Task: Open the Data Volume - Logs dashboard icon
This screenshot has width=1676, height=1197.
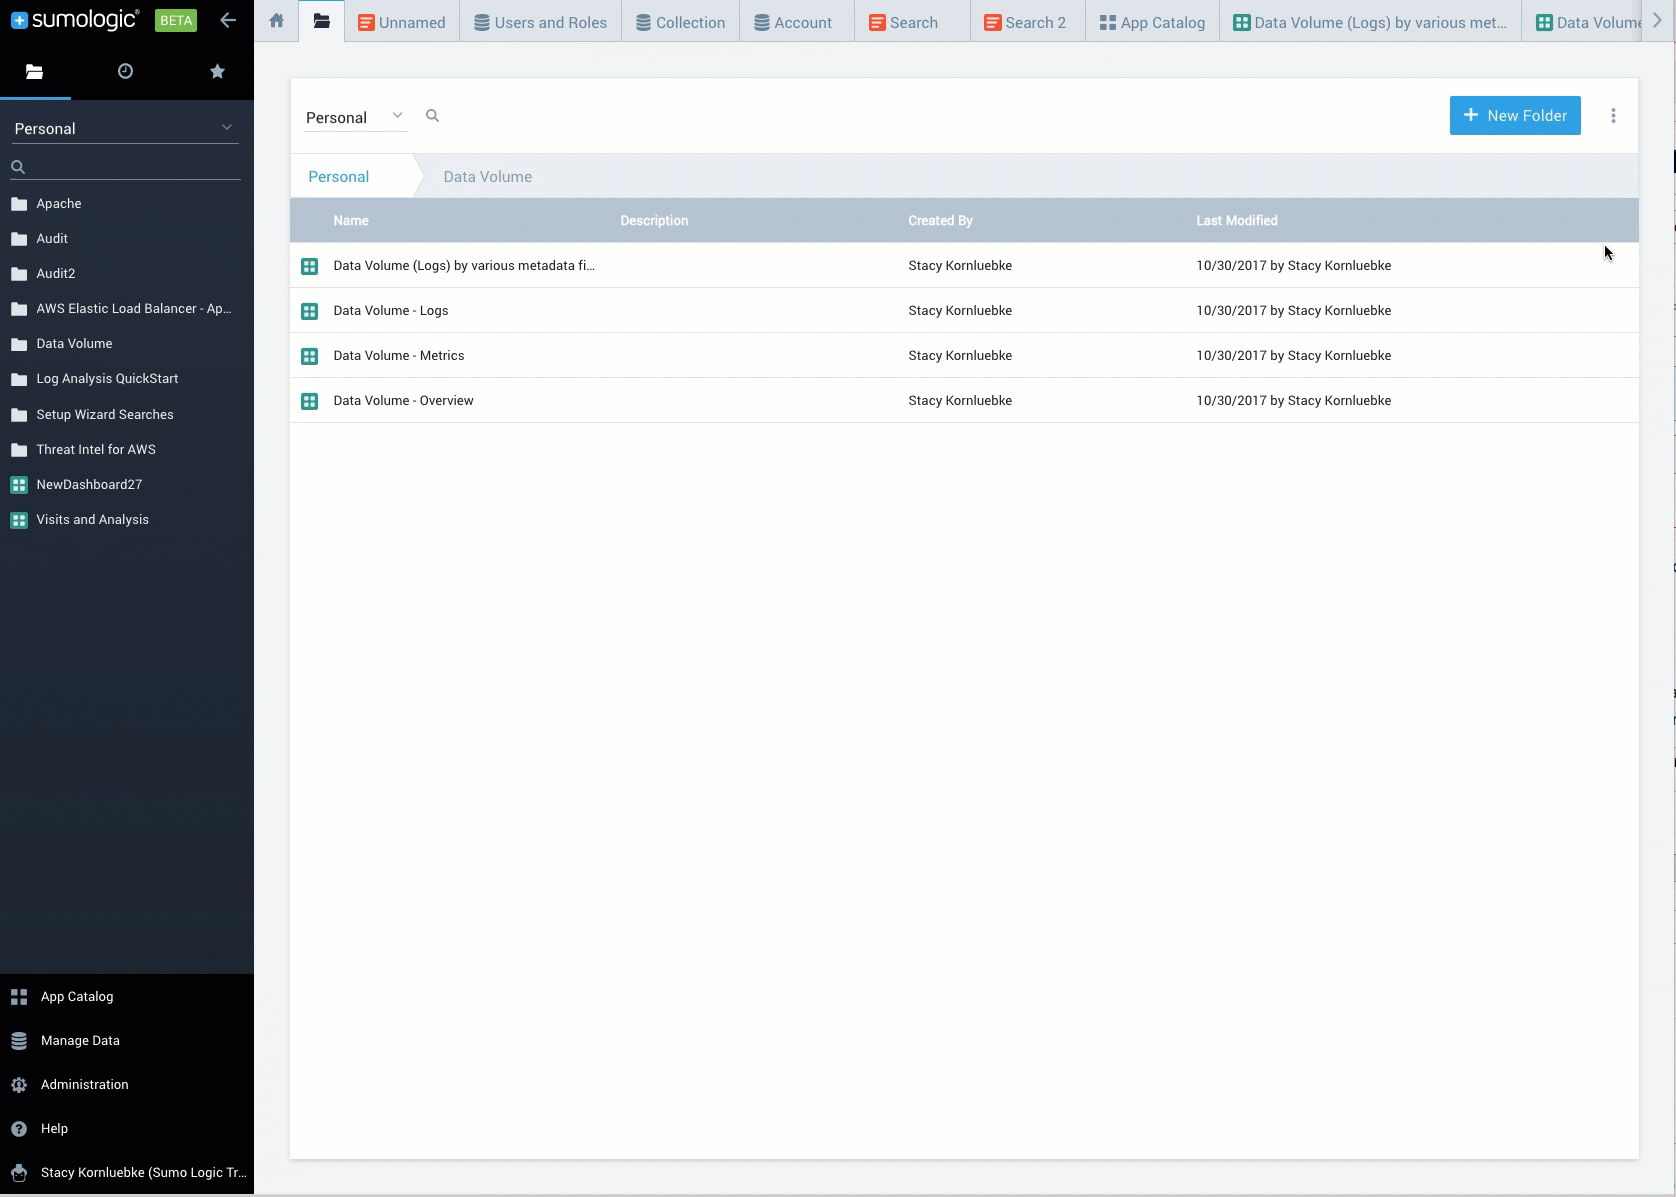Action: click(310, 311)
